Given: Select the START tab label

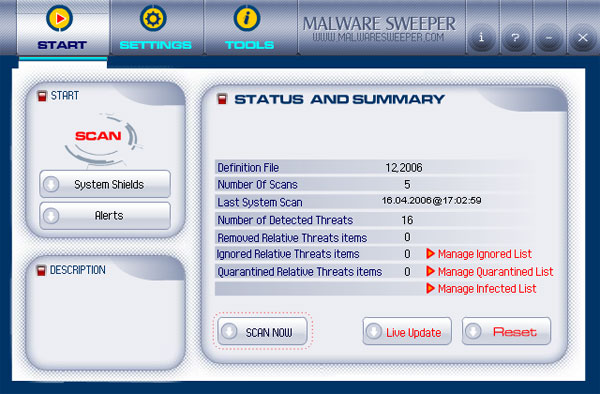Looking at the screenshot, I should pos(62,45).
